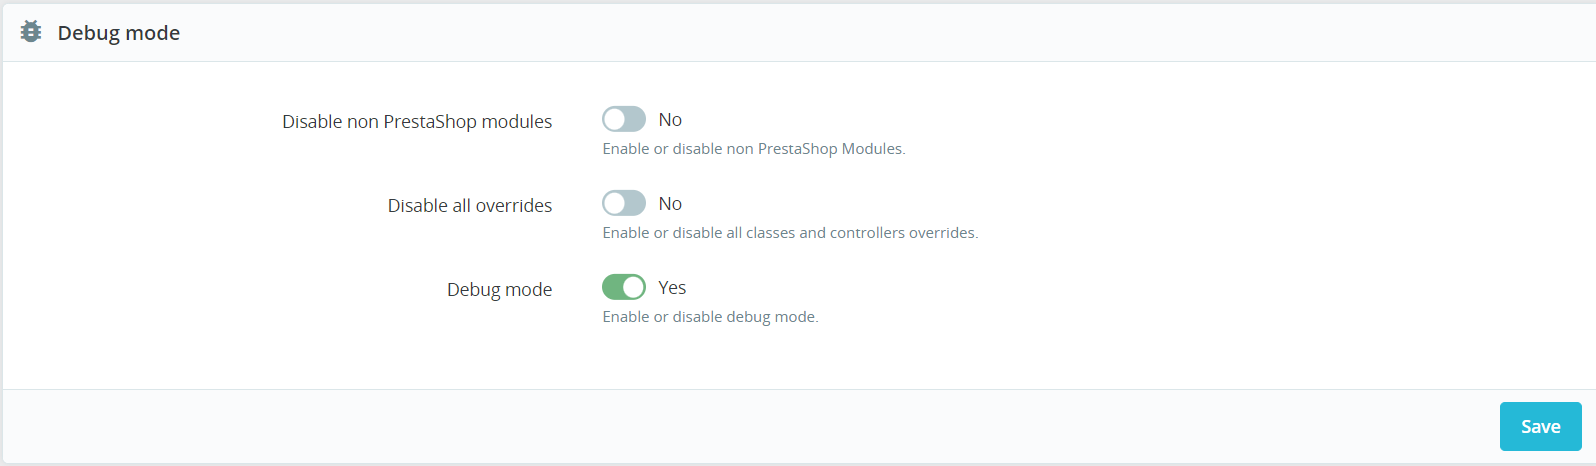Click "No" text beside the all overrides switch
Screen dimensions: 1596x466
[670, 204]
